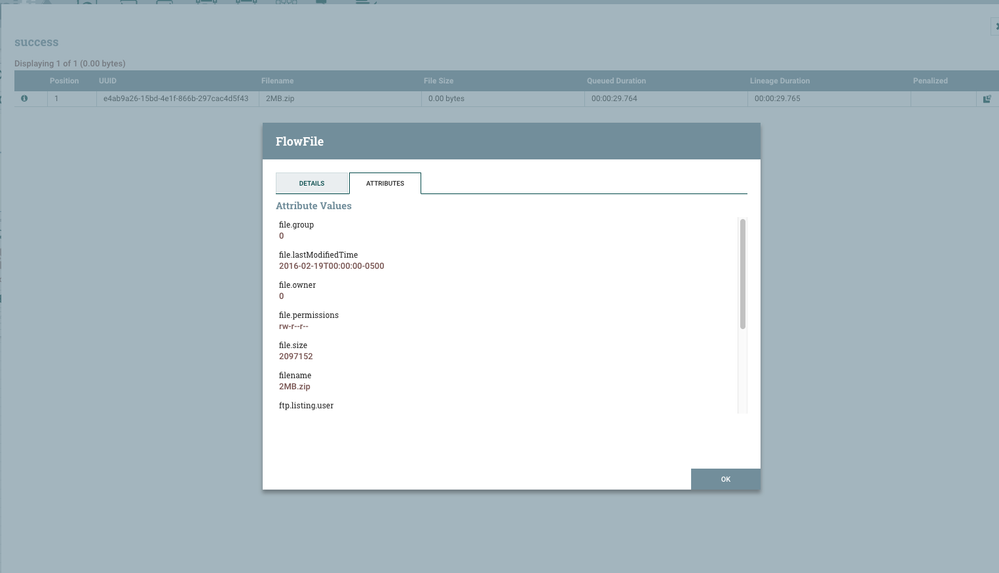
Task: Click the success queue title
Action: [36, 43]
